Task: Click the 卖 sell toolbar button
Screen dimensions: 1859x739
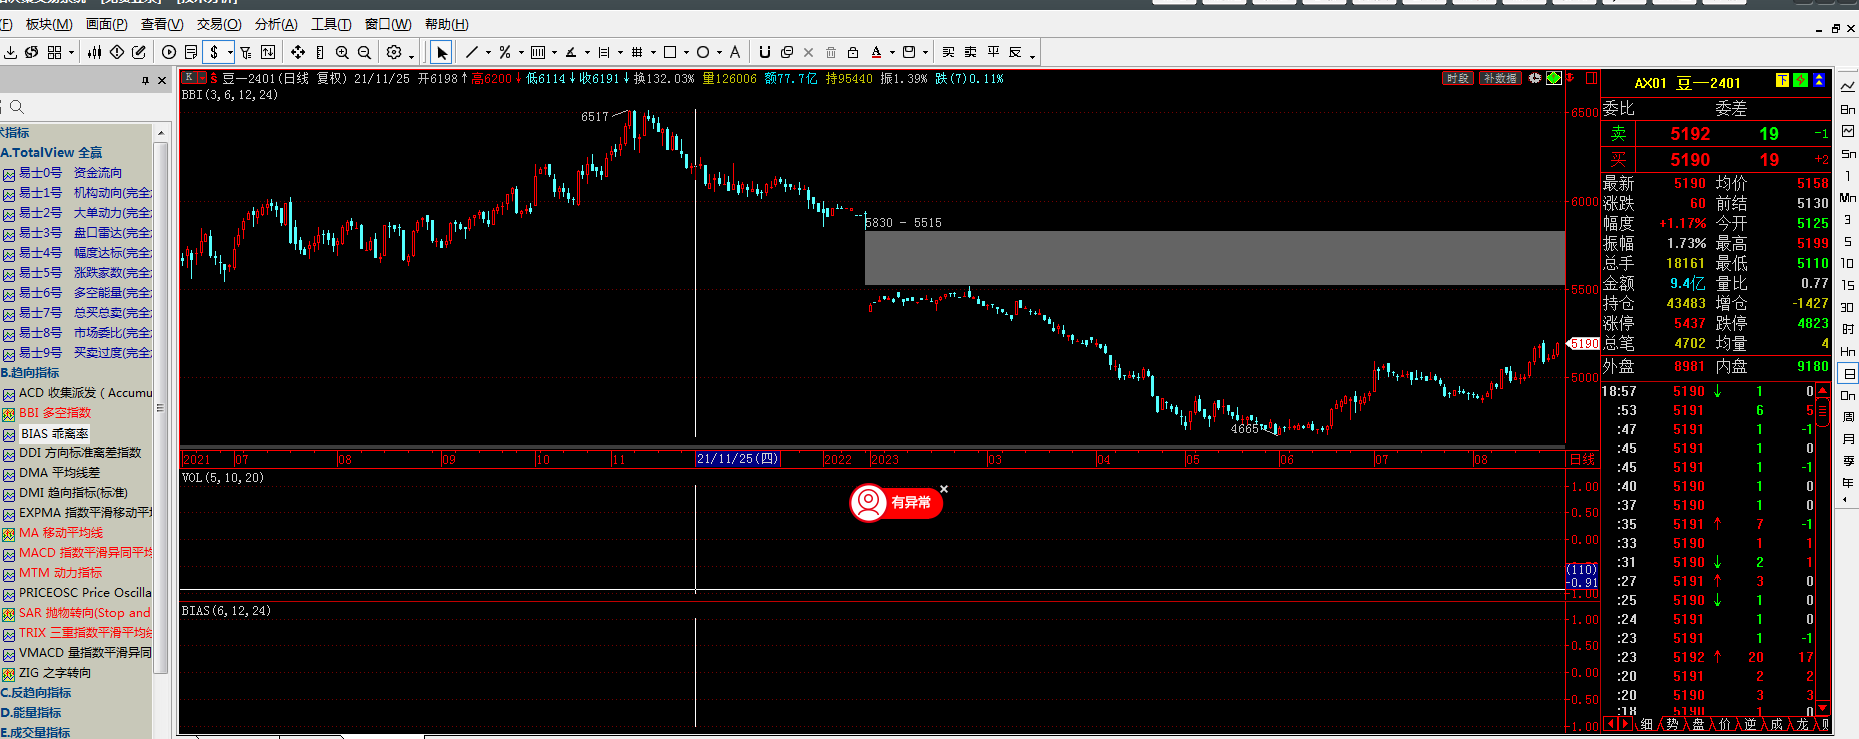Action: [971, 52]
